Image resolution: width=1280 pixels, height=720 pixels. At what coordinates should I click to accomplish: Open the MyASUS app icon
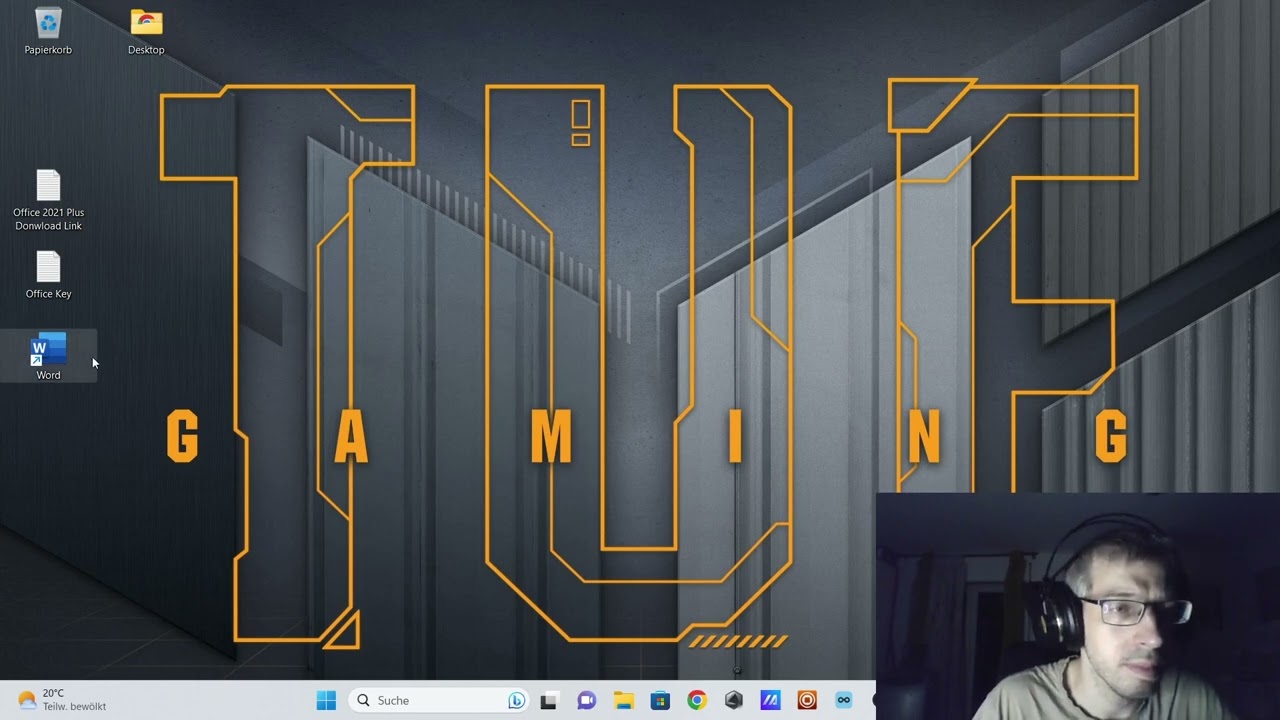pyautogui.click(x=770, y=700)
